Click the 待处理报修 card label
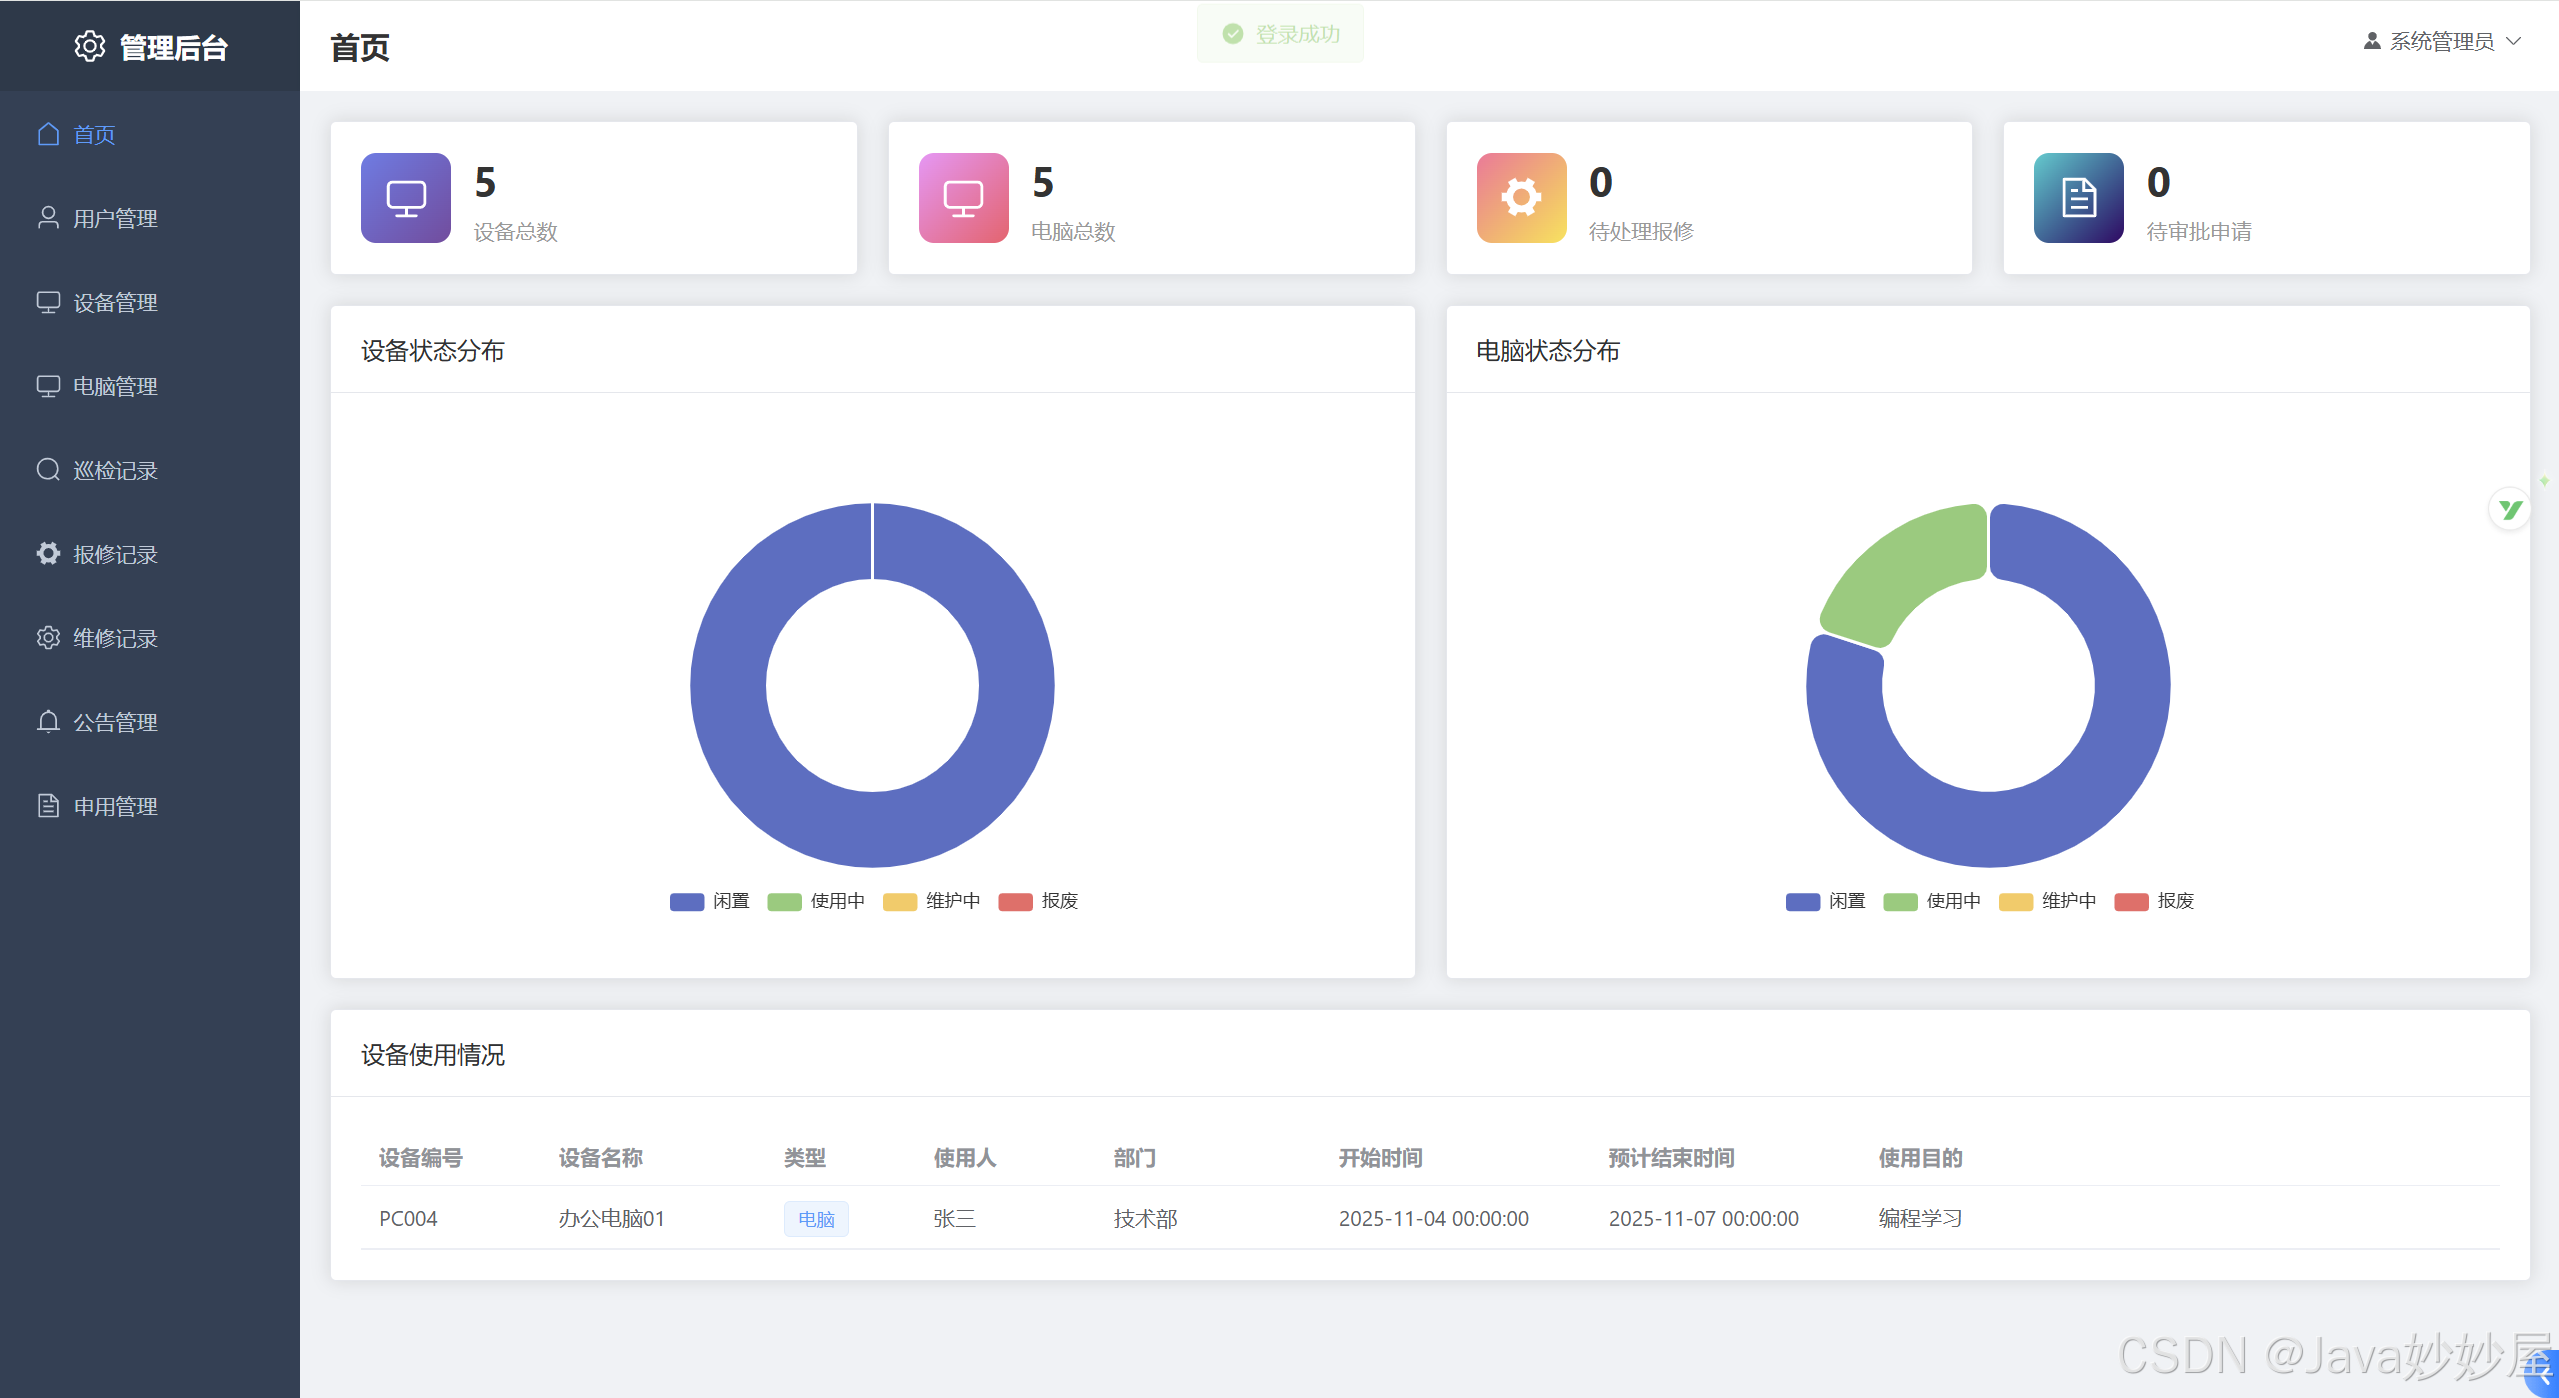This screenshot has height=1398, width=2559. [1641, 232]
